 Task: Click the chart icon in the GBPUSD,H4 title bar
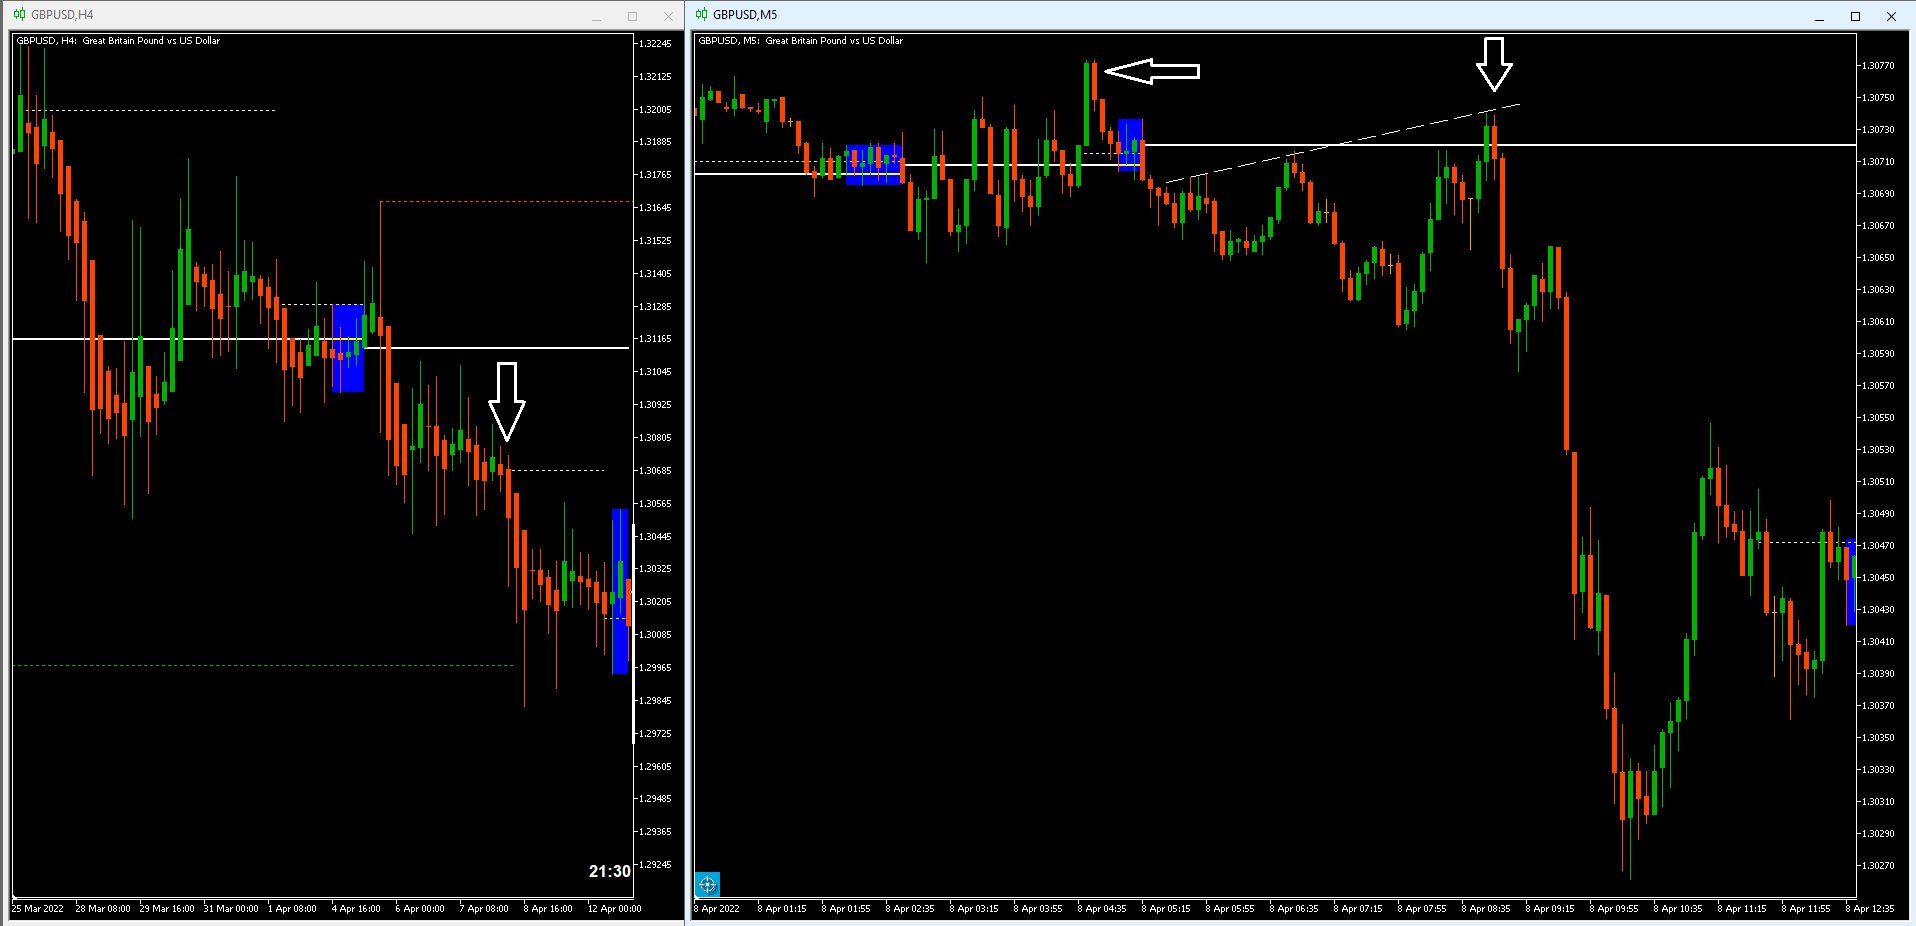tap(19, 15)
